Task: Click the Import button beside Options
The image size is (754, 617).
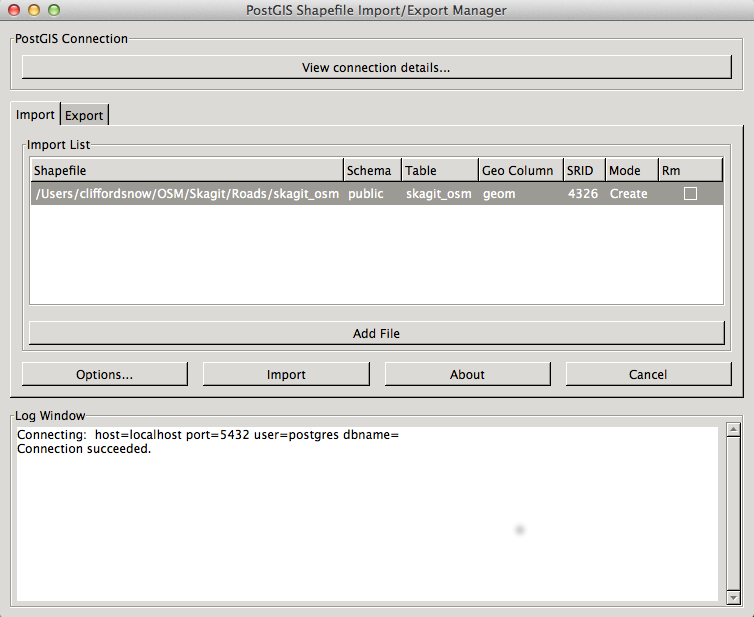Action: (x=286, y=374)
